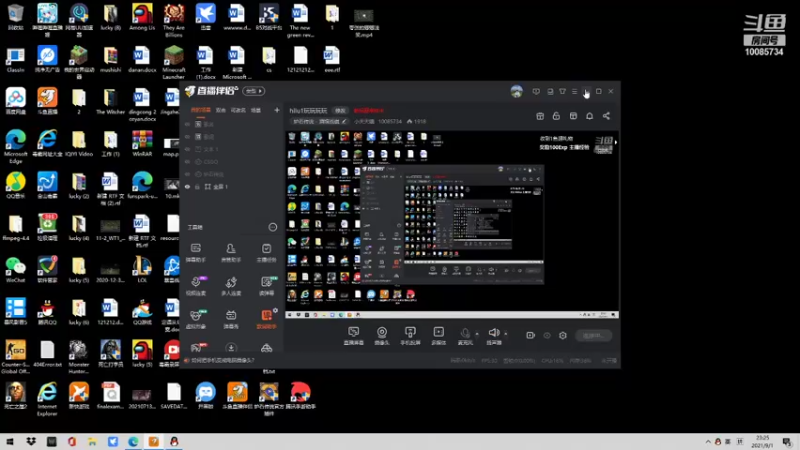
Task: Add a 手机投屏 phone casting source
Action: point(410,336)
